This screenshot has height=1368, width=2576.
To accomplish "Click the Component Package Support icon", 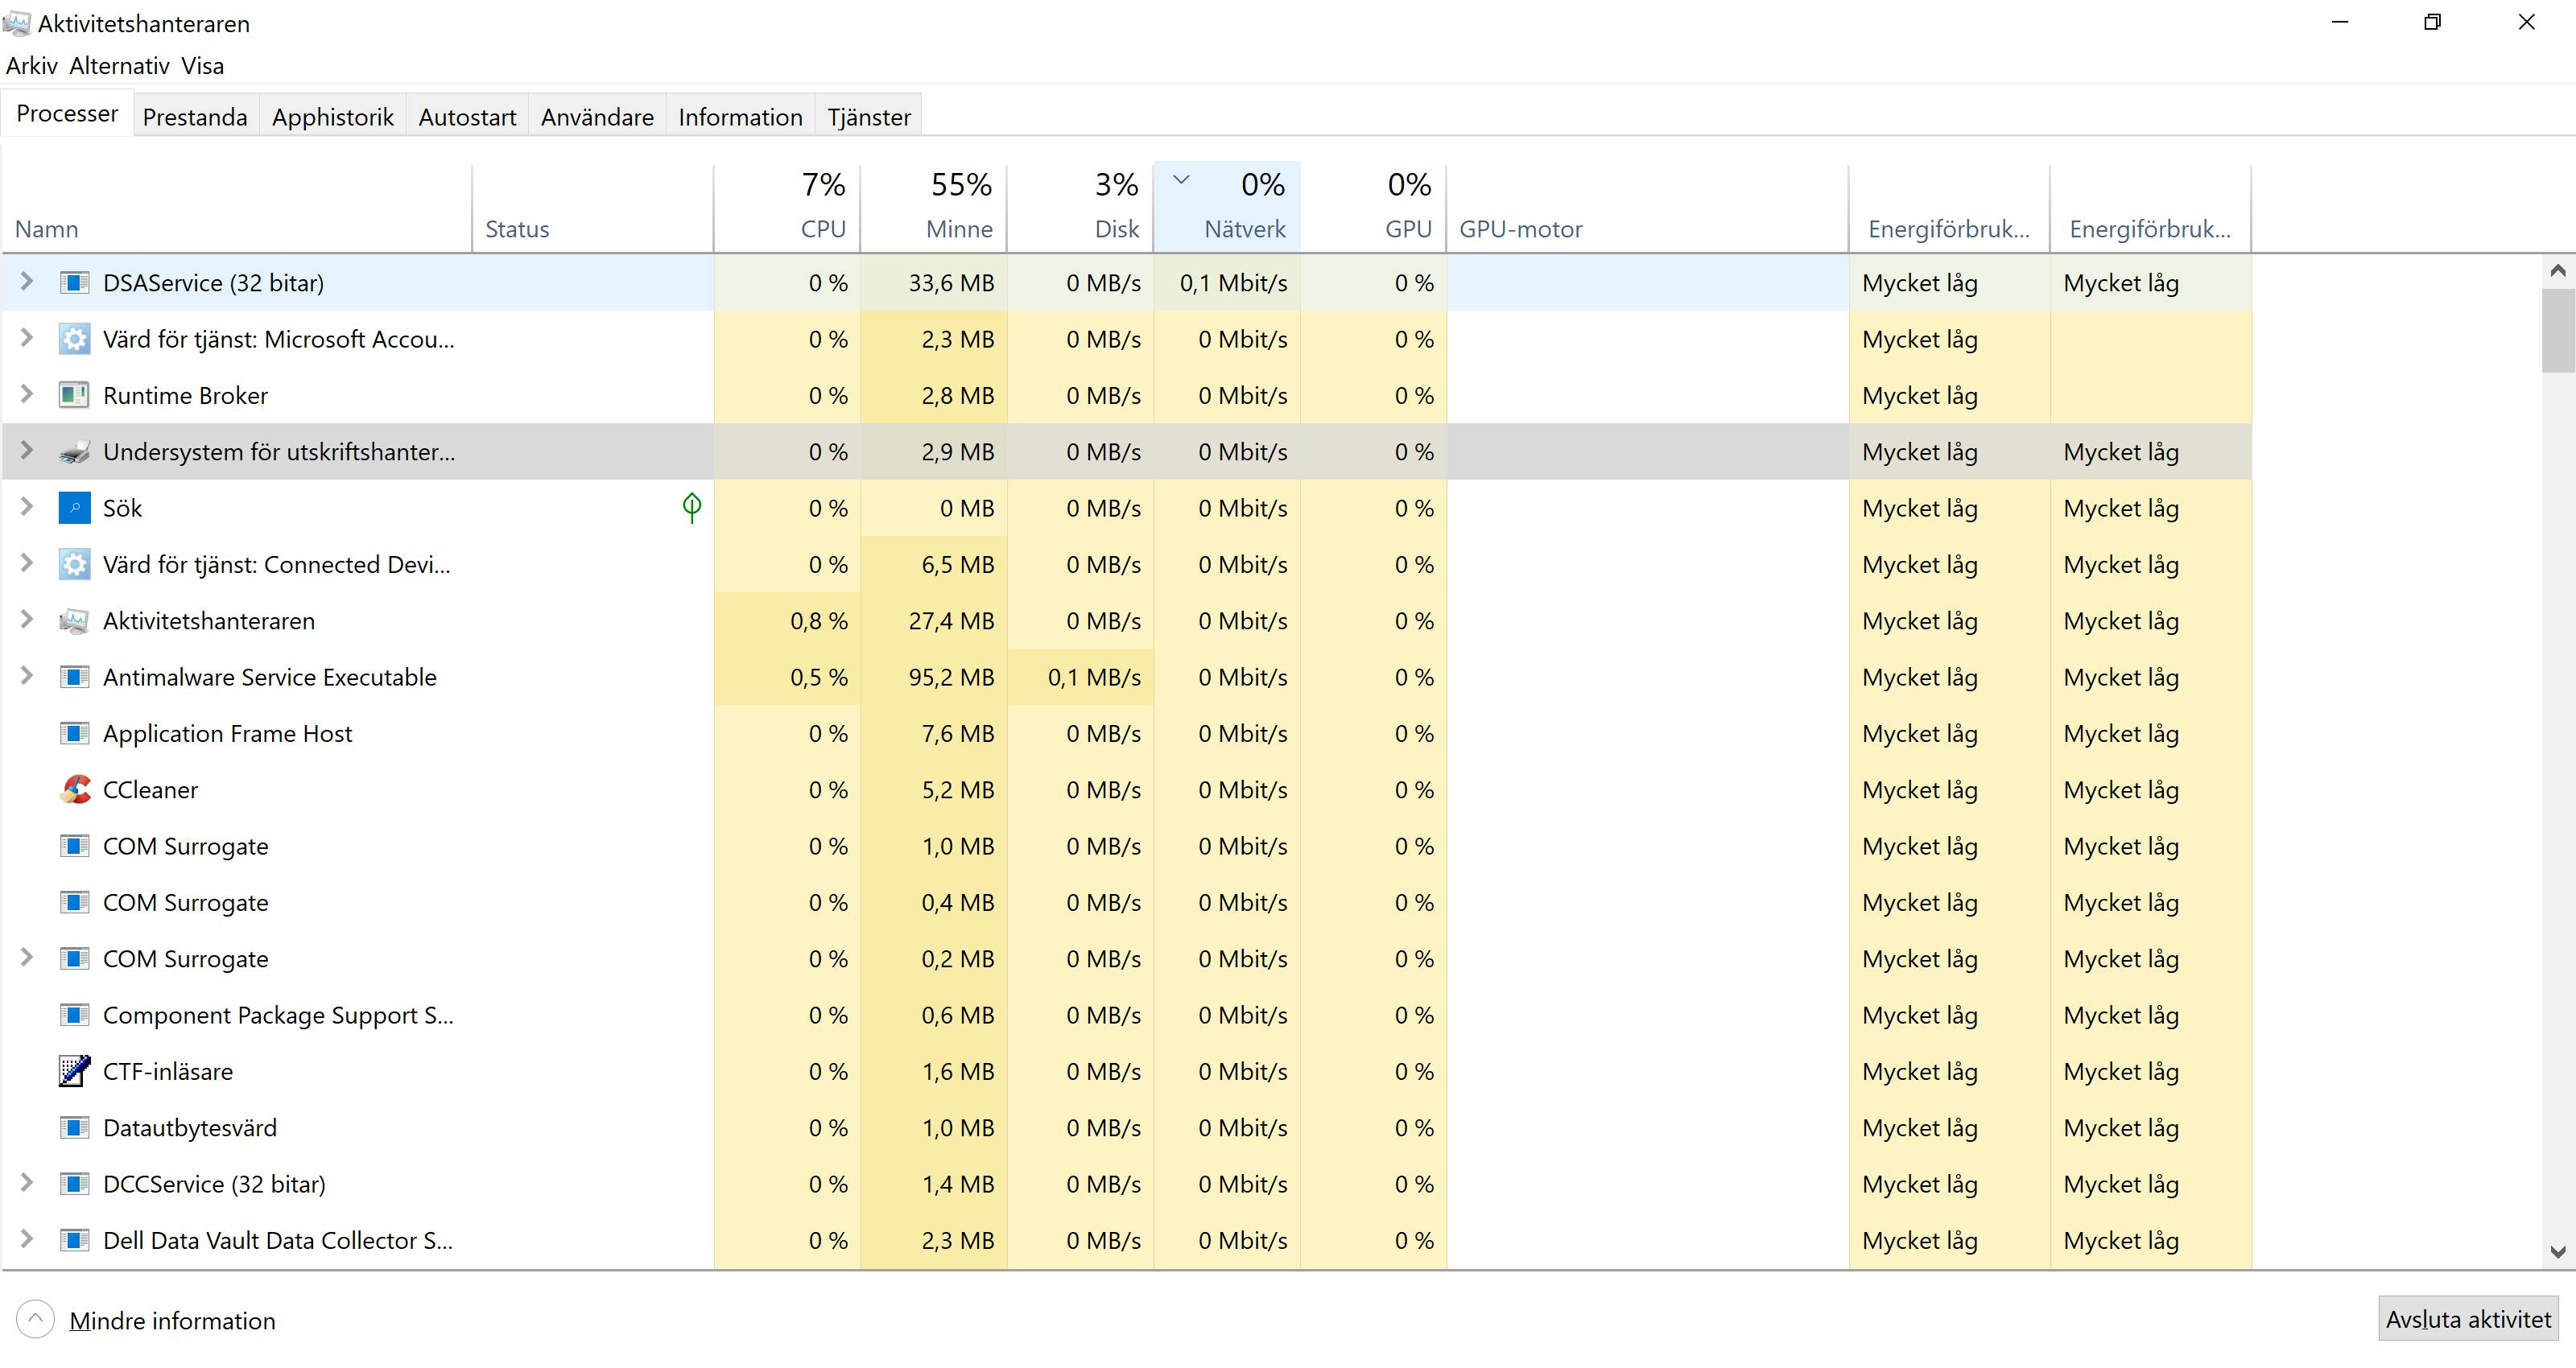I will (75, 1015).
